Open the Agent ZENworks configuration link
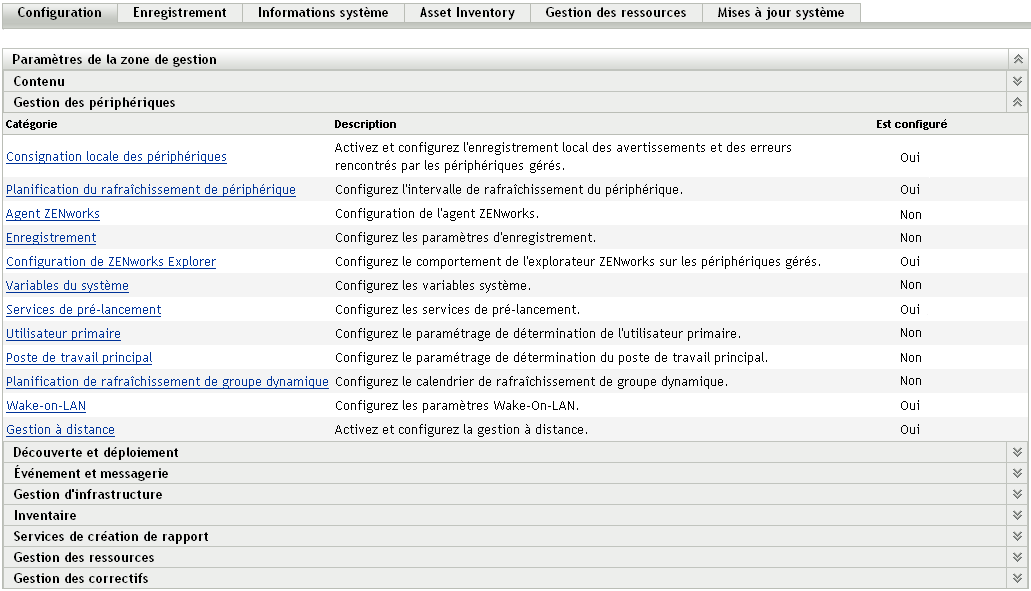Image resolution: width=1031 pixels, height=591 pixels. [53, 214]
